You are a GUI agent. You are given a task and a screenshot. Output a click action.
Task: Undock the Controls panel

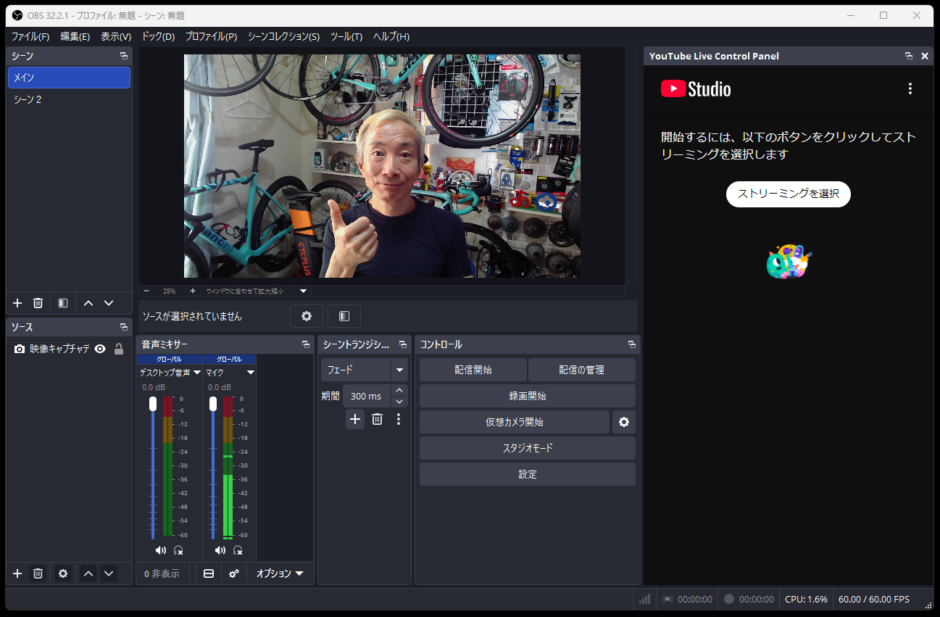631,344
